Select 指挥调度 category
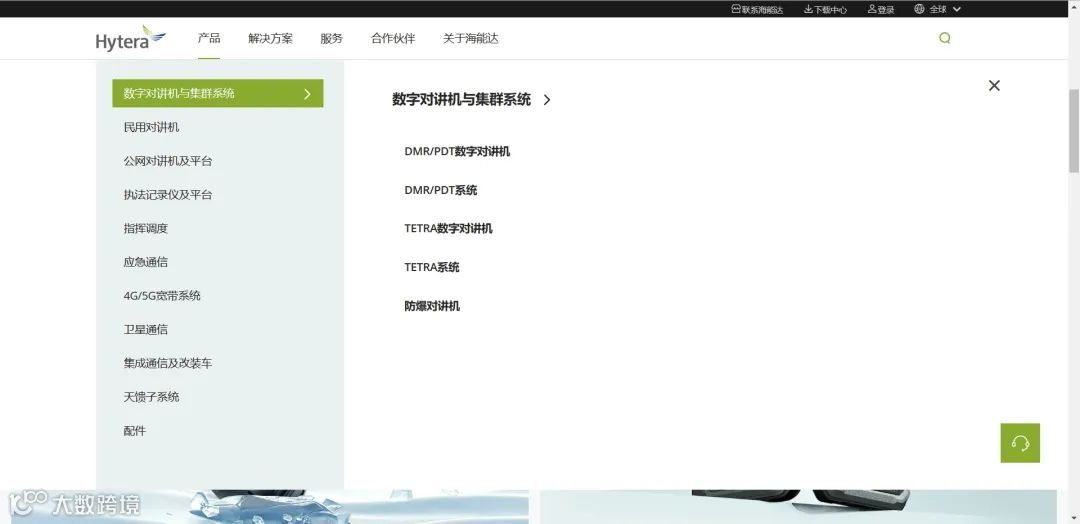1080x524 pixels. [x=146, y=229]
